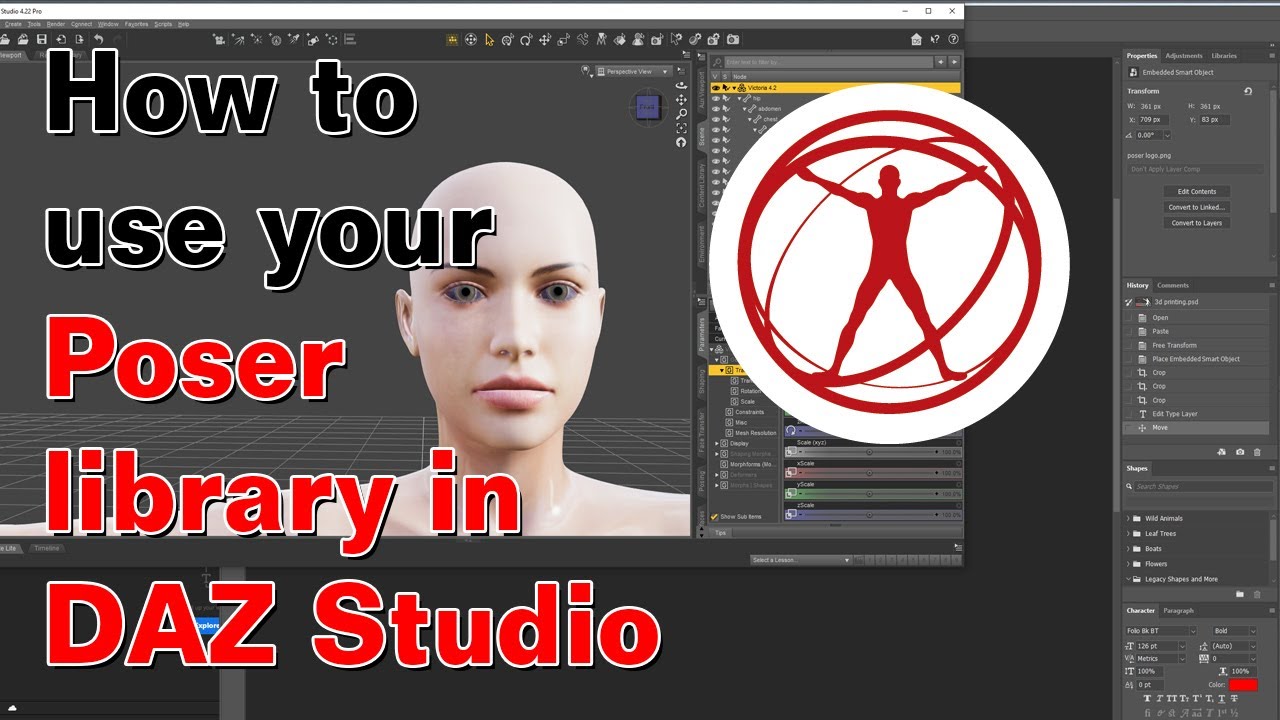Viewport: 1280px width, 720px height.
Task: Click the Save file icon in DAZ toolbar
Action: pyautogui.click(x=42, y=40)
